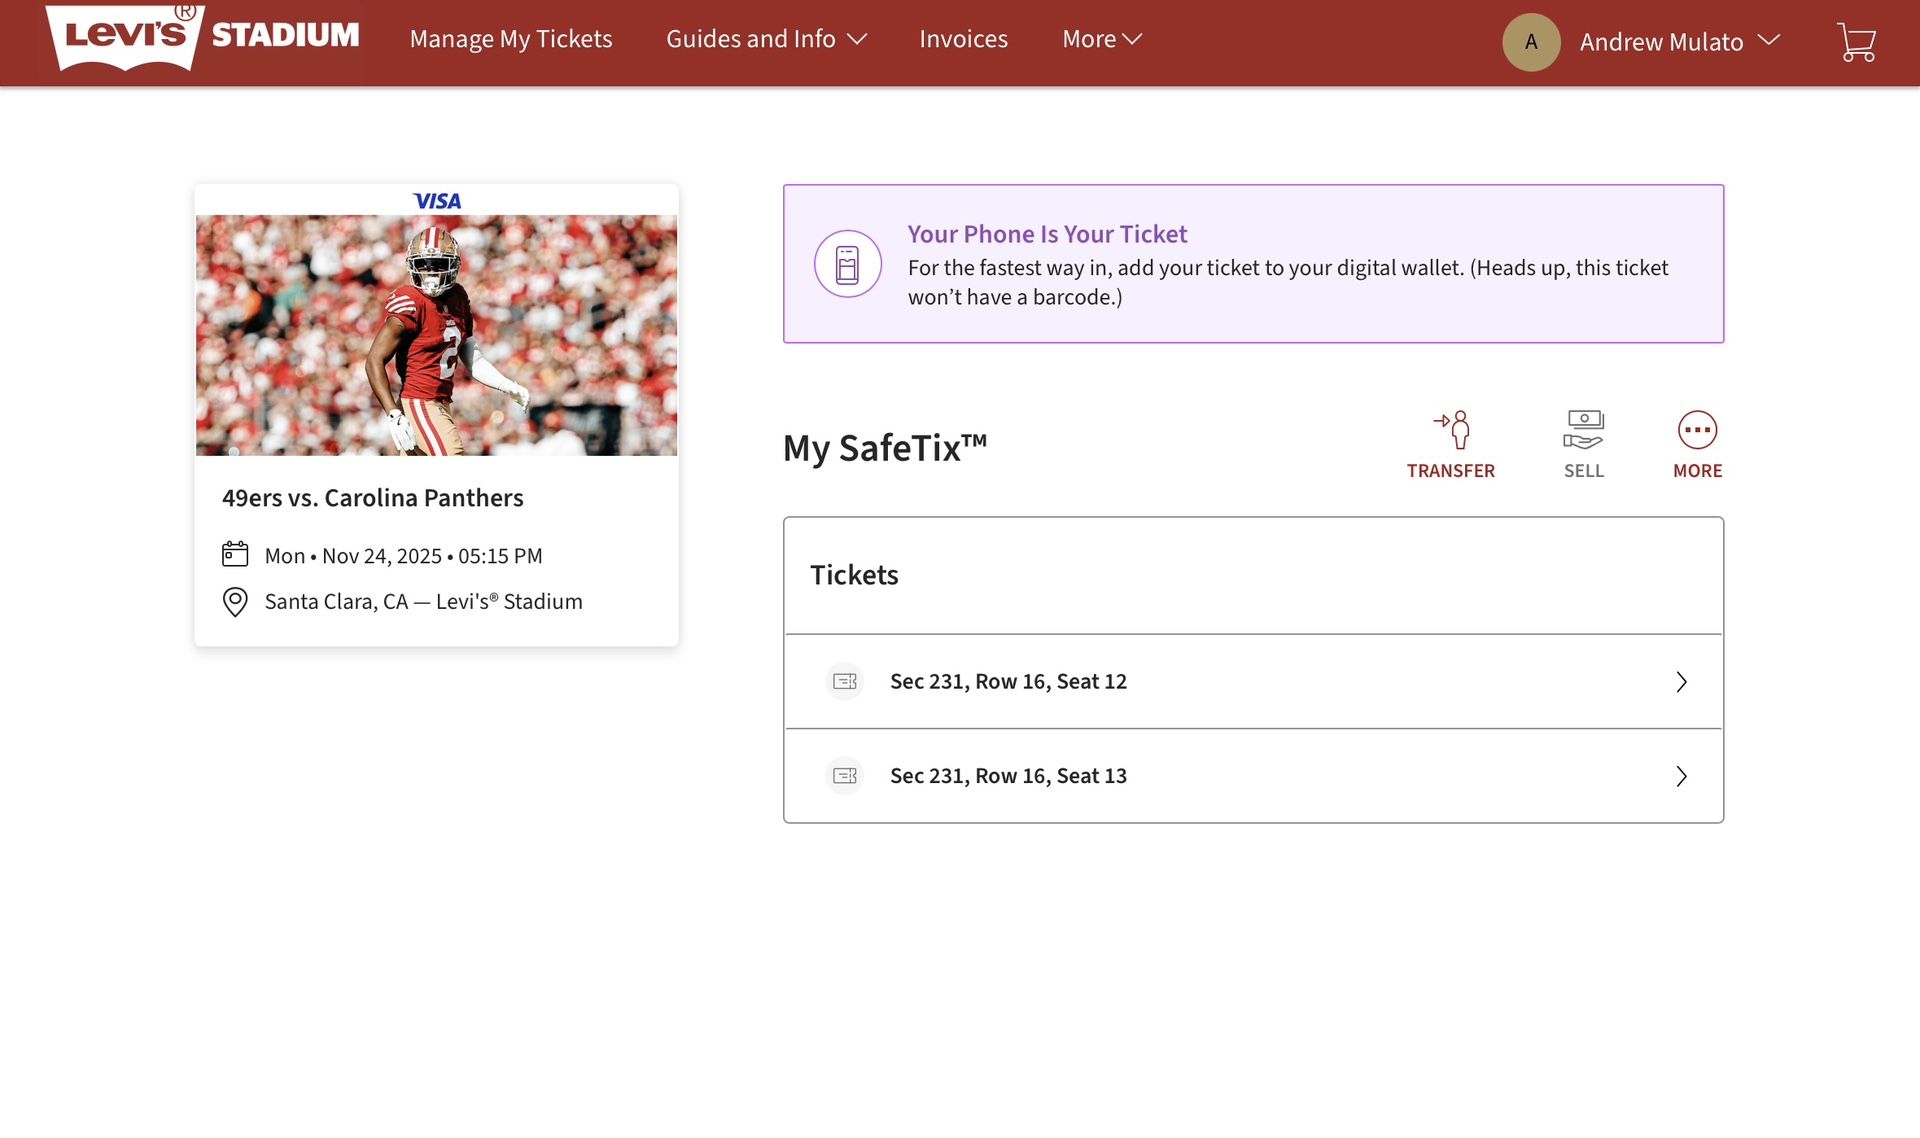Viewport: 1920px width, 1138px height.
Task: Click the ticket icon for Seat 13
Action: point(845,776)
